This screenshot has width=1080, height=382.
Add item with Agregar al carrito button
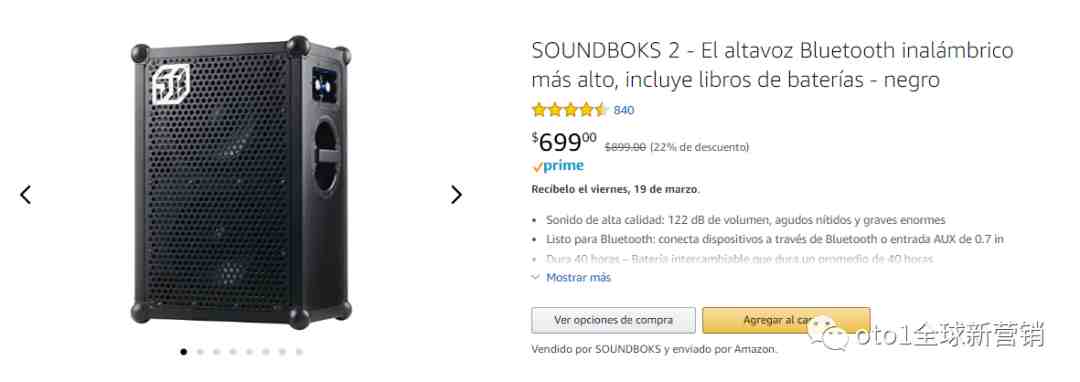[x=786, y=320]
